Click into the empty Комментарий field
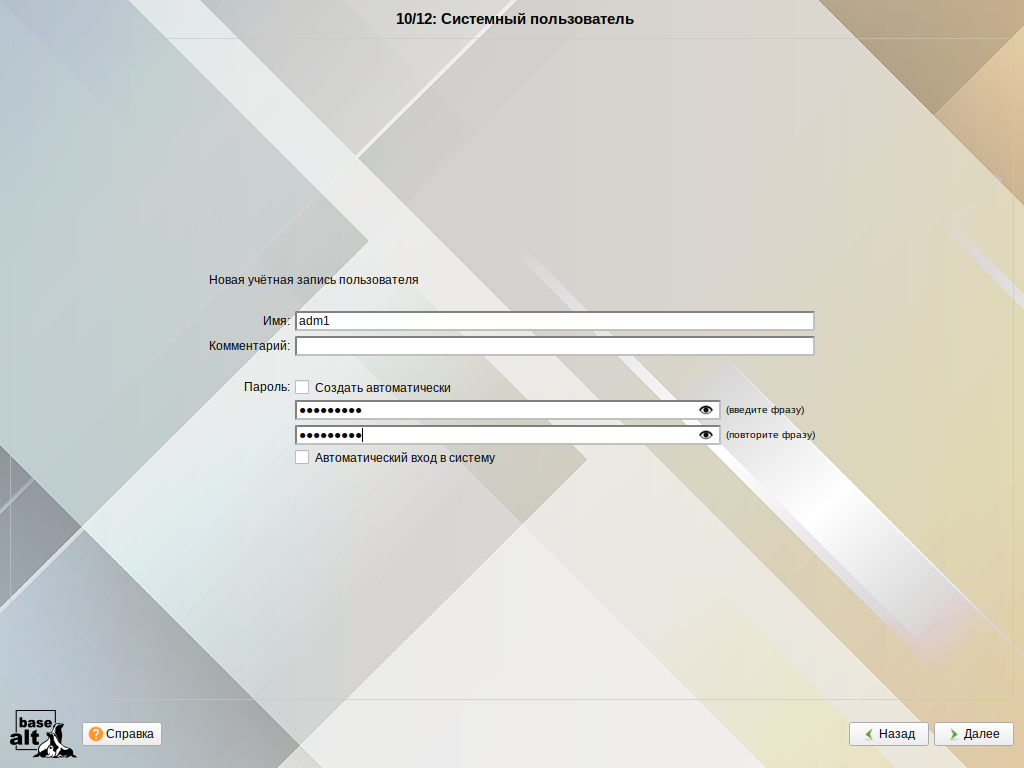The height and width of the screenshot is (768, 1024). (x=554, y=346)
